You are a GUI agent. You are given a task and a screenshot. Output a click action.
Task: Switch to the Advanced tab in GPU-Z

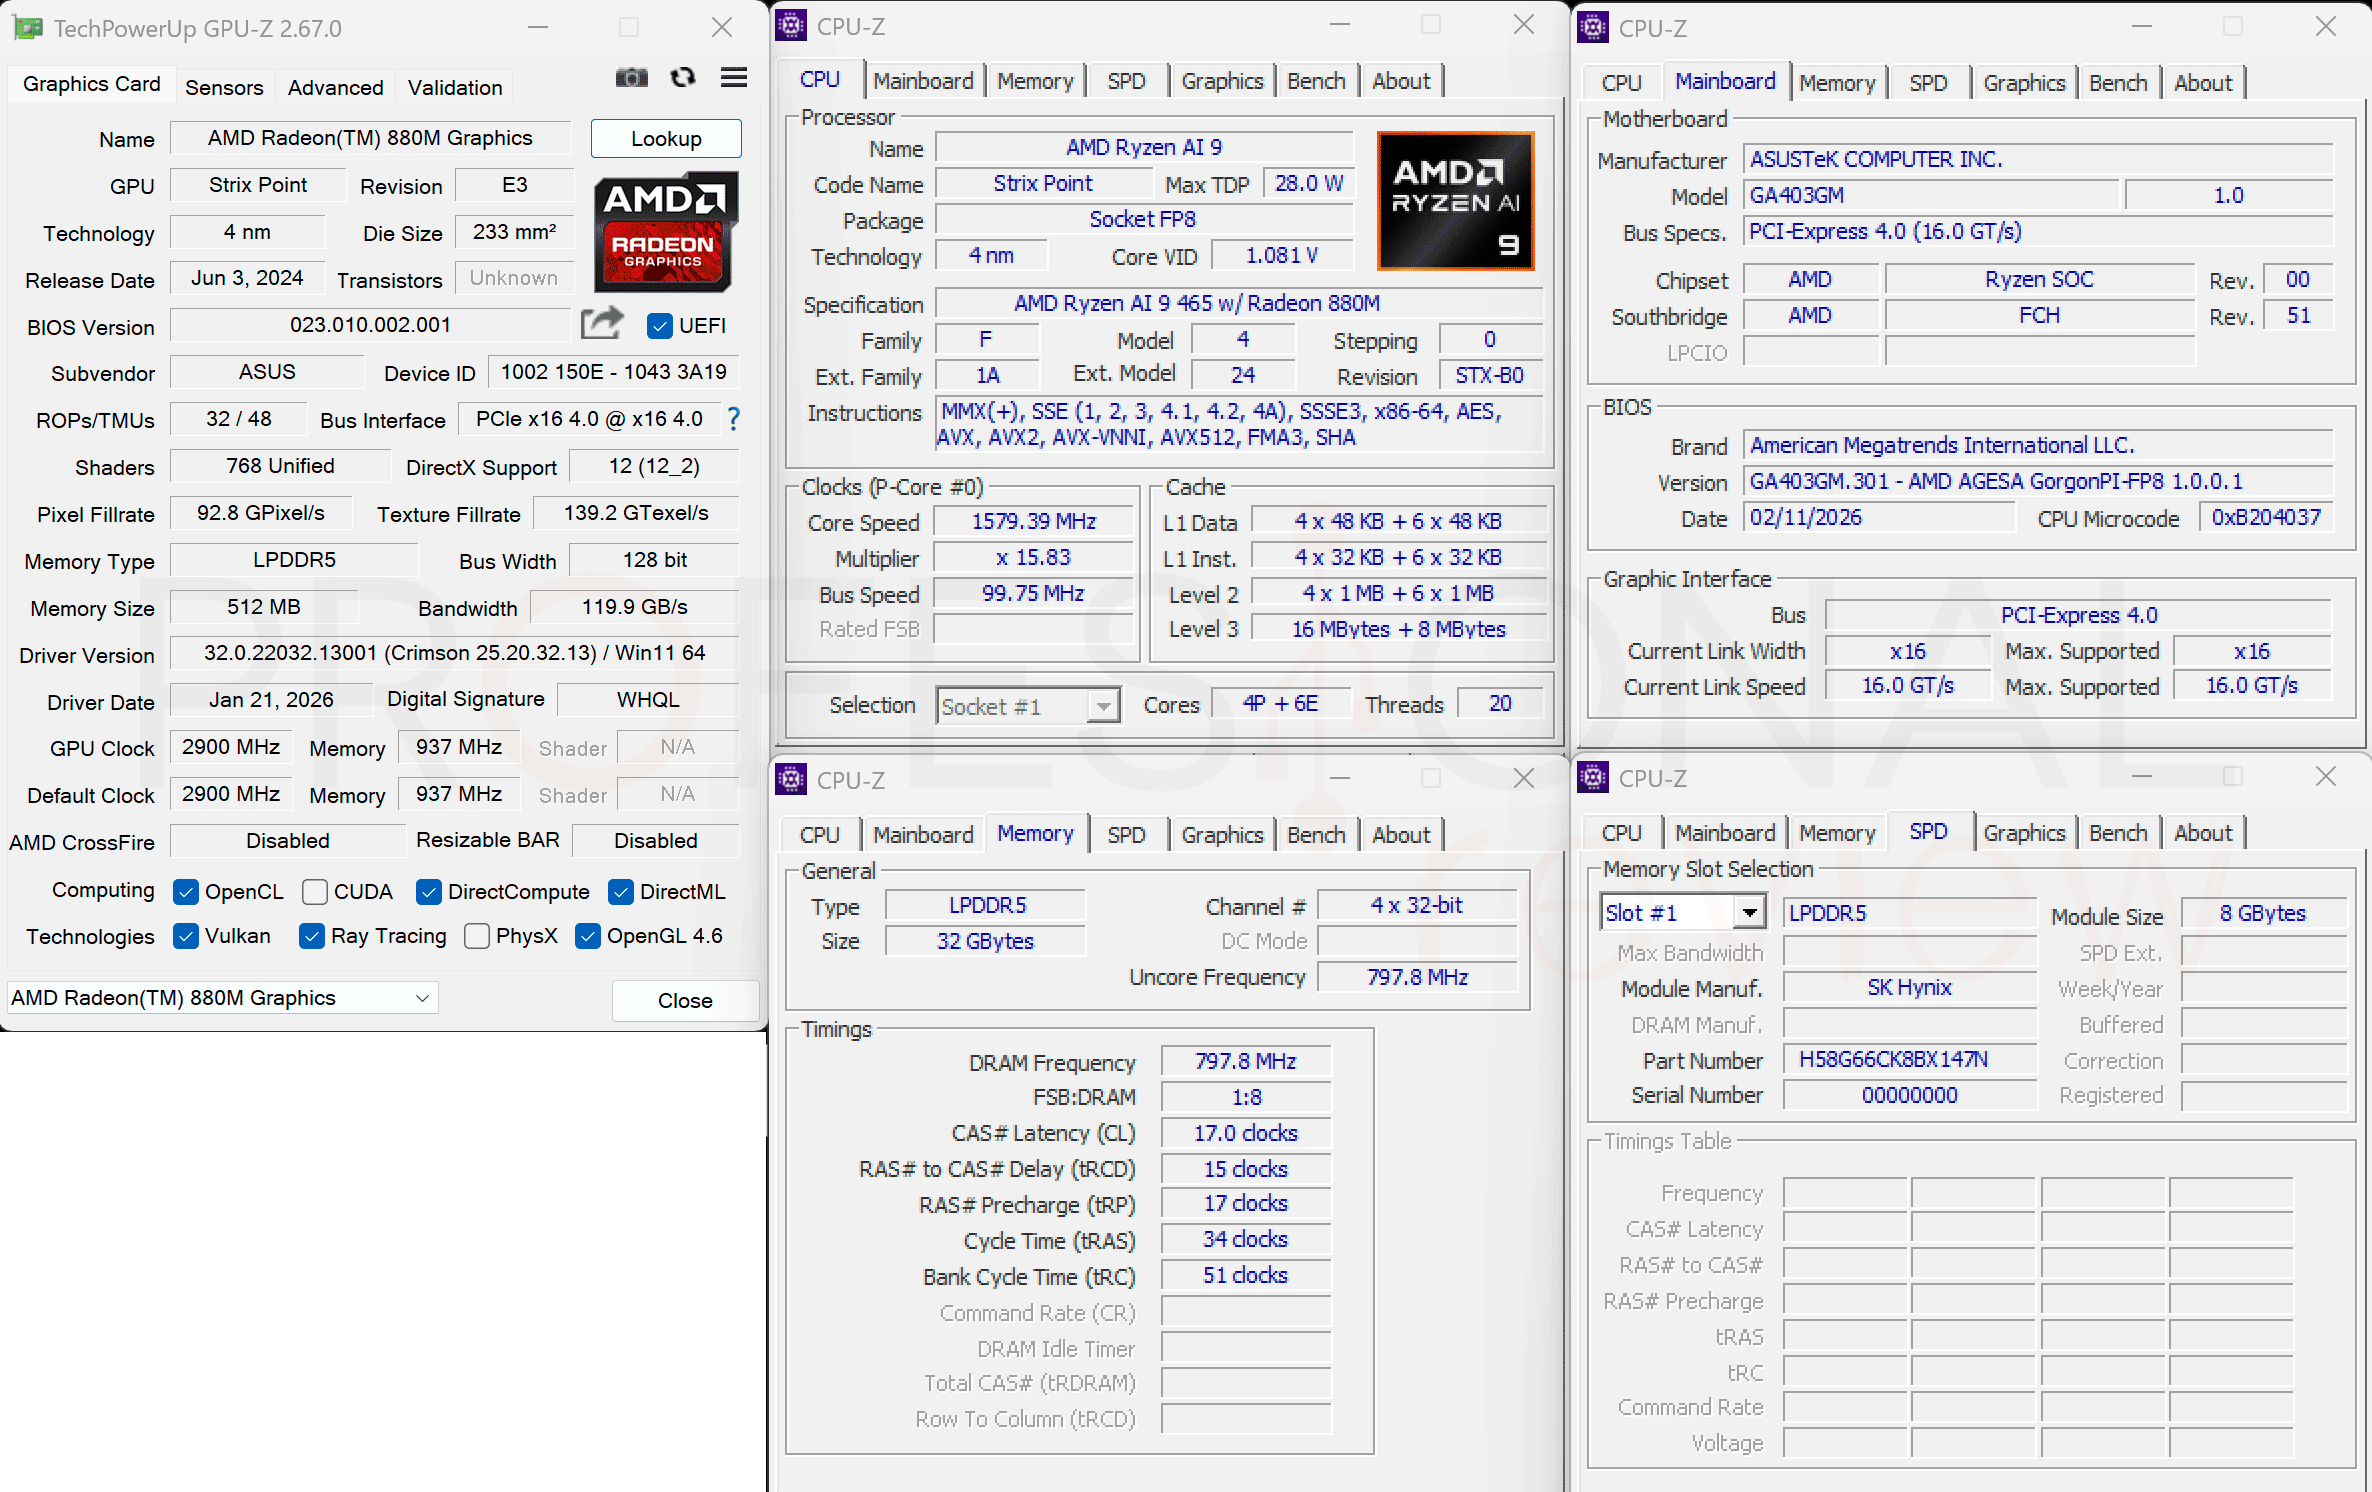(335, 88)
